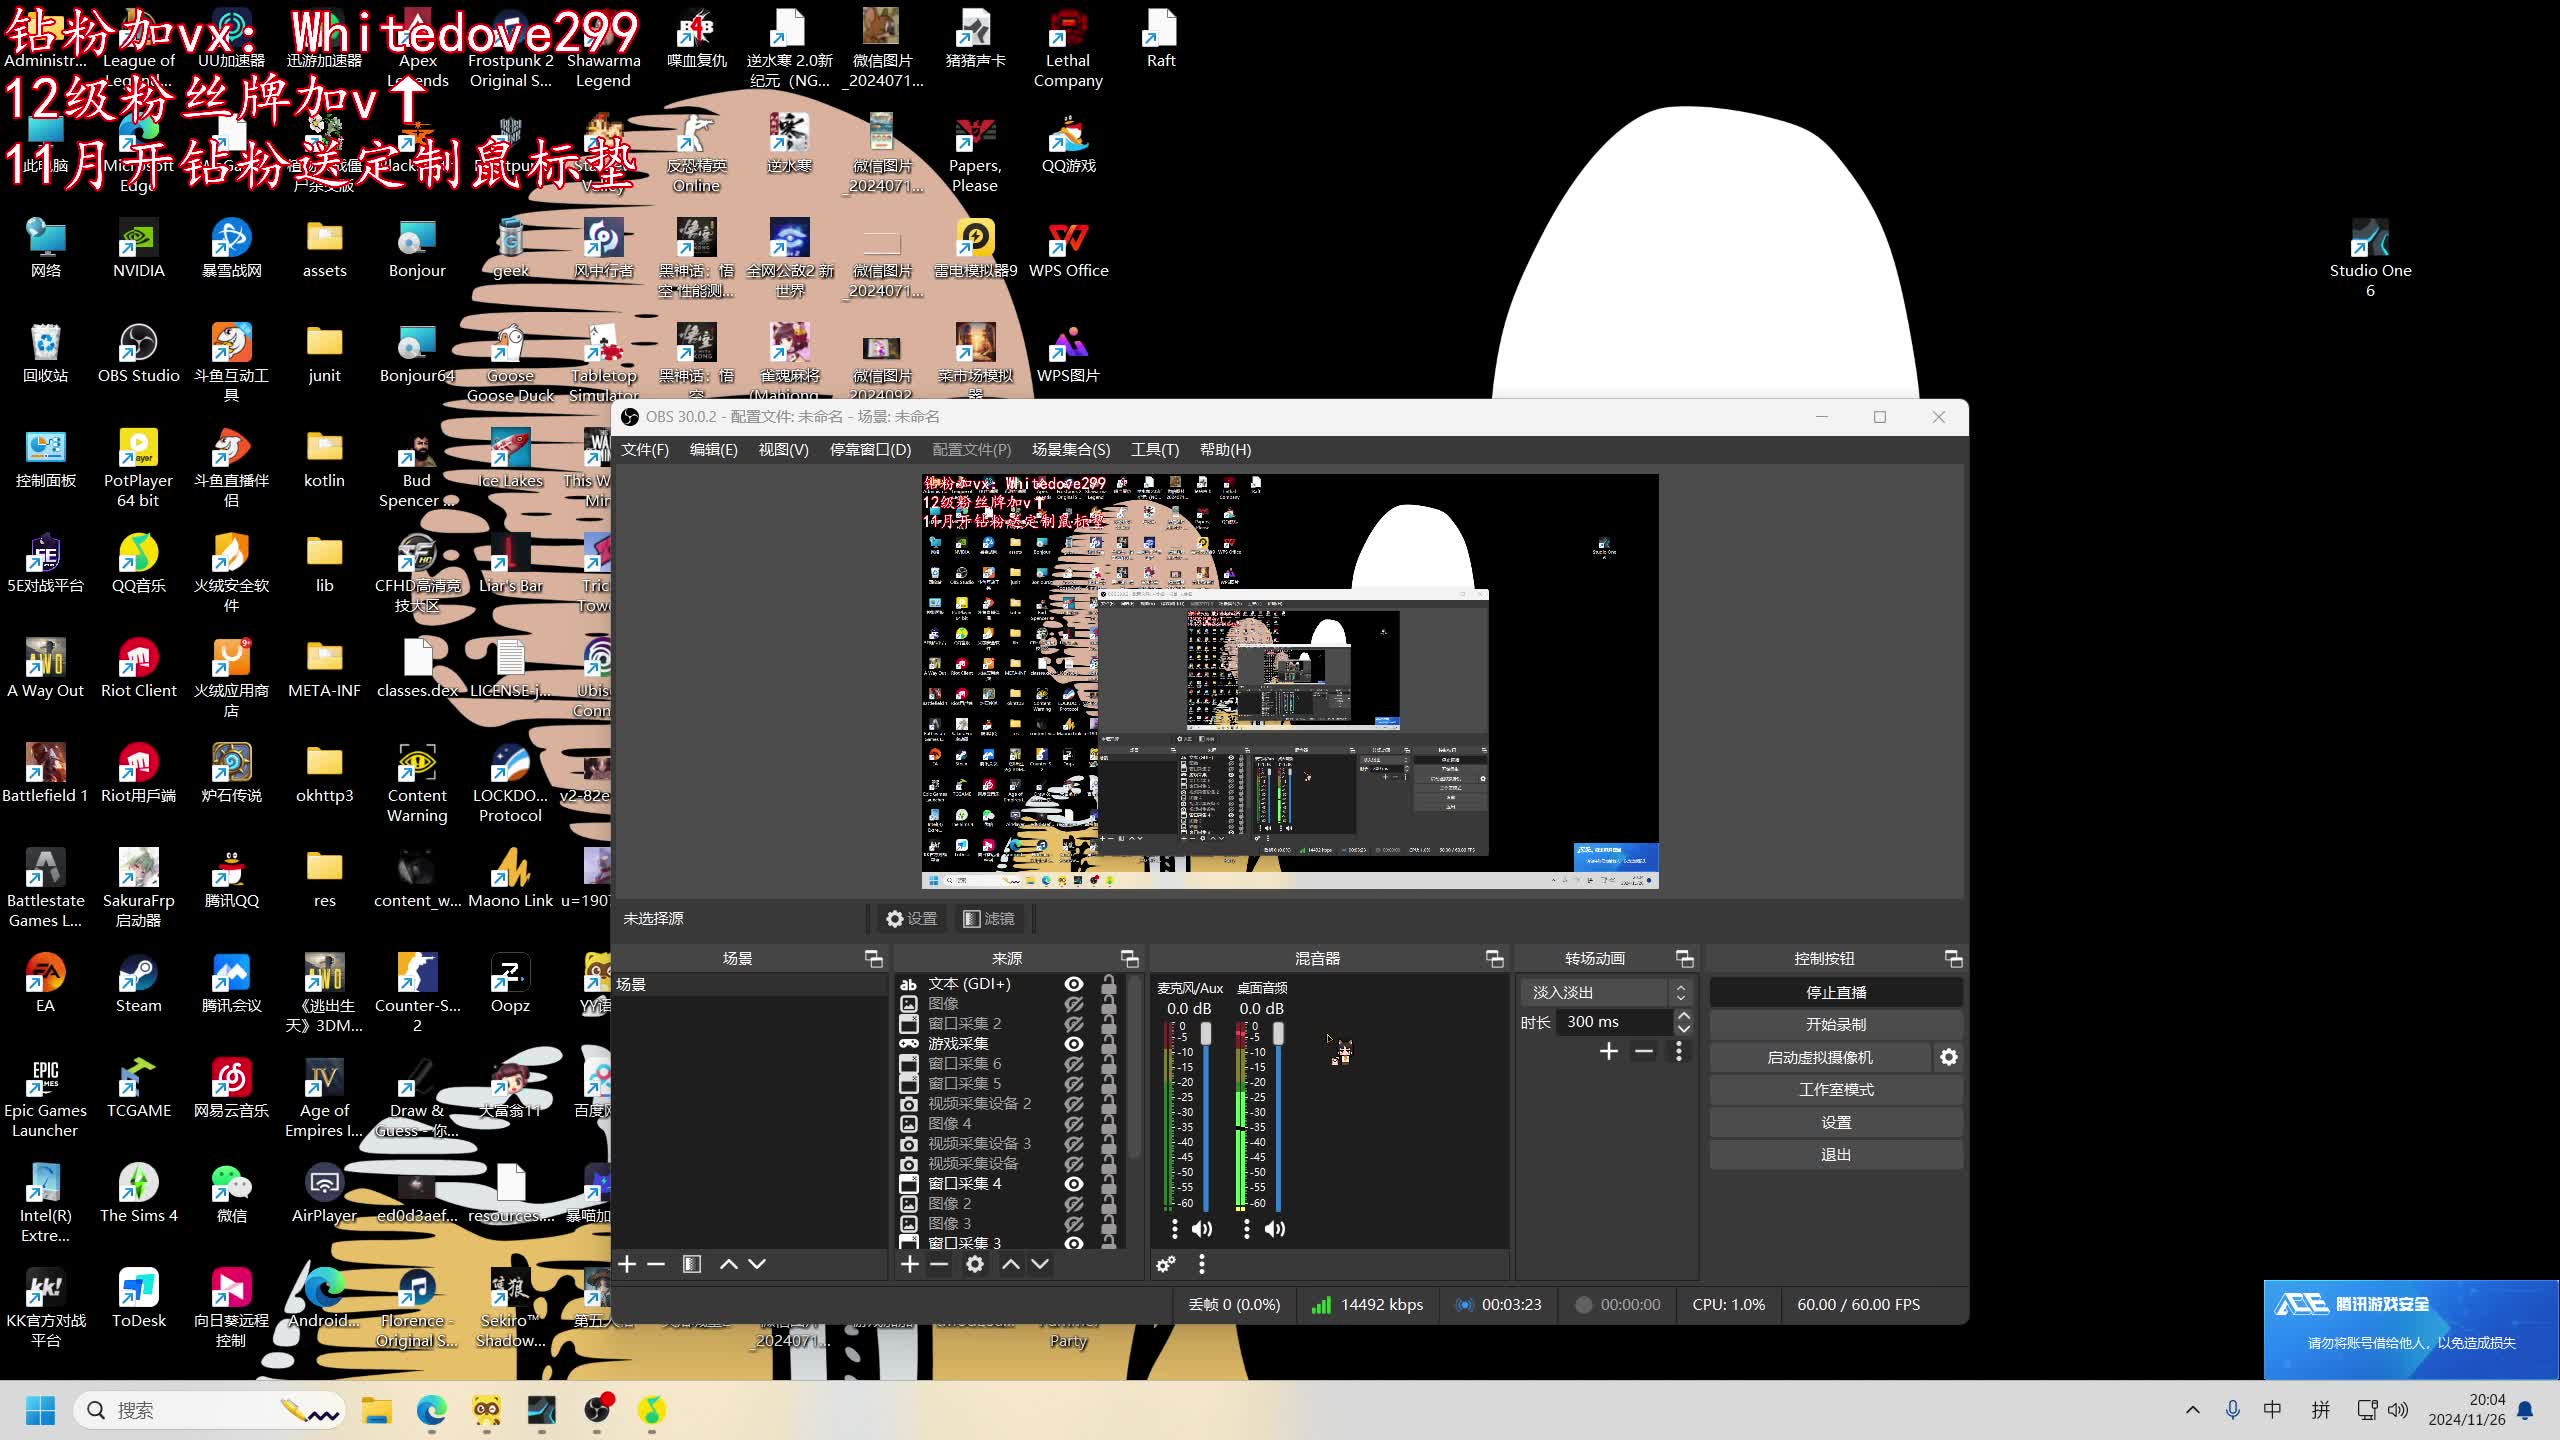Undock the 来源 panel

tap(1130, 958)
